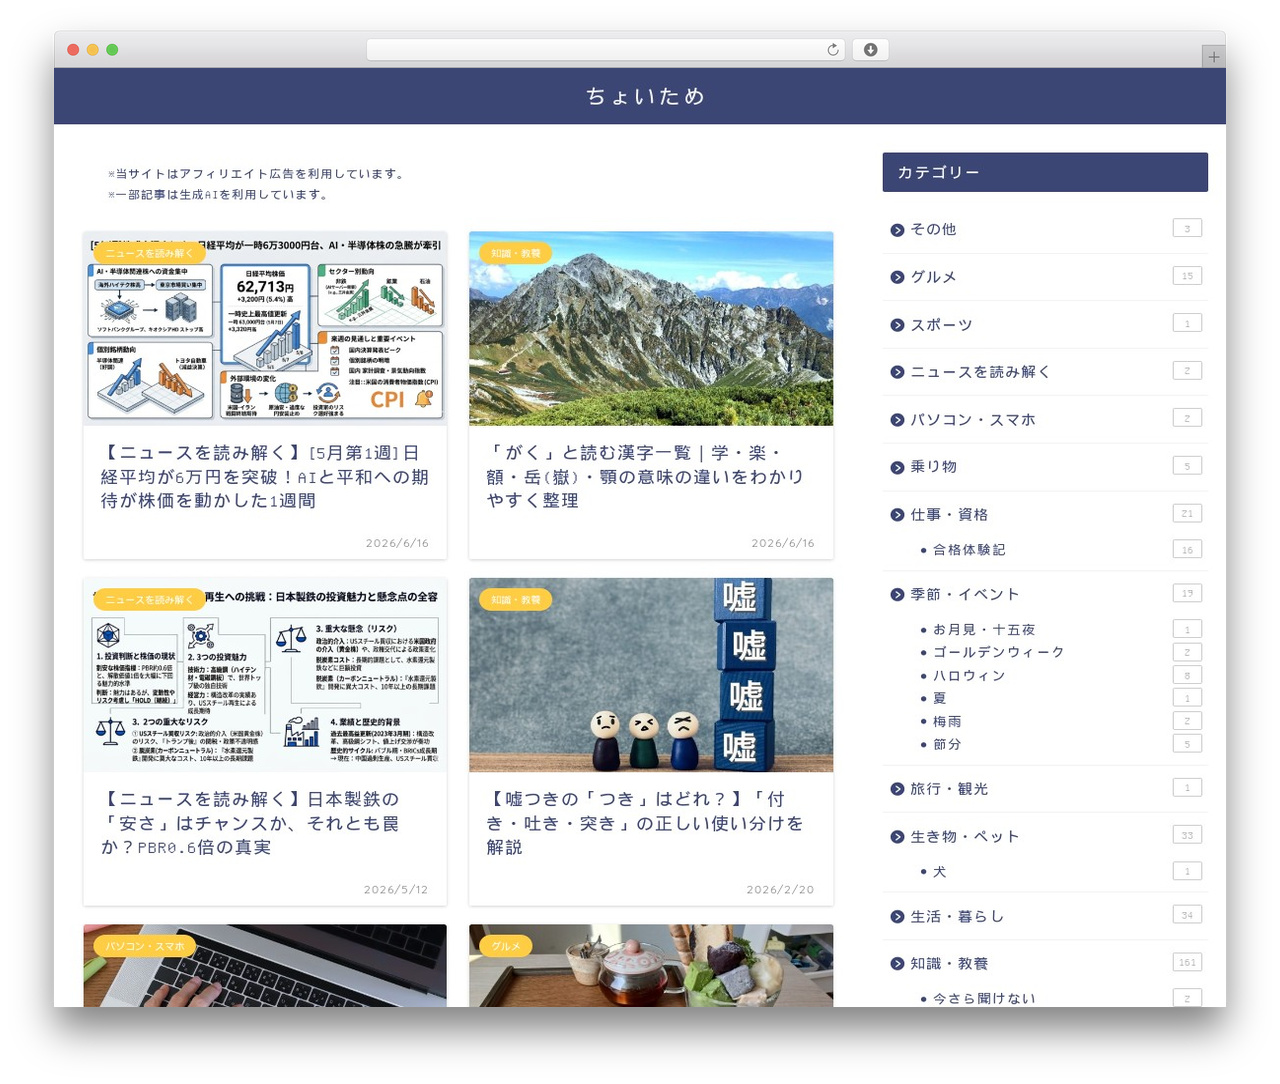
Task: Open the 生き物・ペット category
Action: [x=964, y=836]
